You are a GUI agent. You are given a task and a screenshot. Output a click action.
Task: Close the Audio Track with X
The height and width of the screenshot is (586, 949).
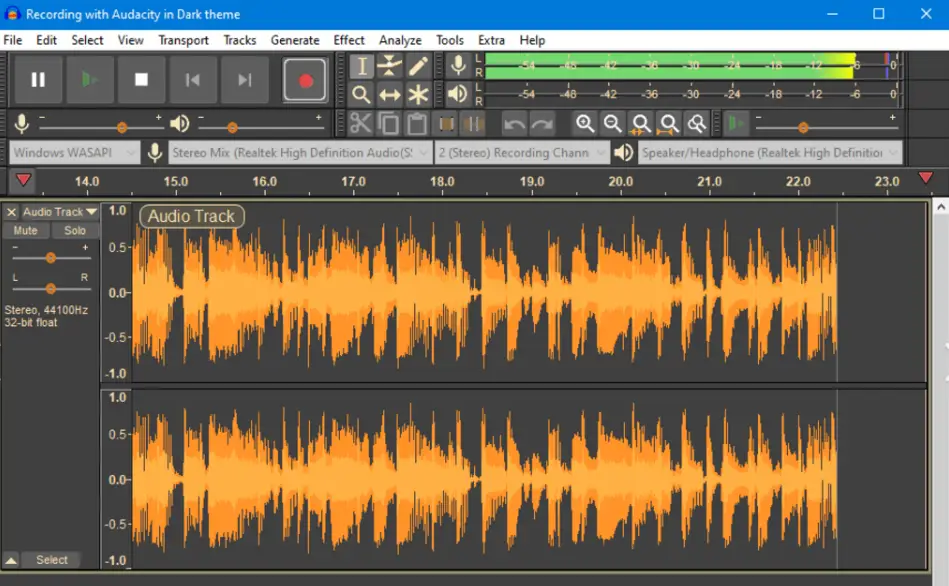point(11,212)
